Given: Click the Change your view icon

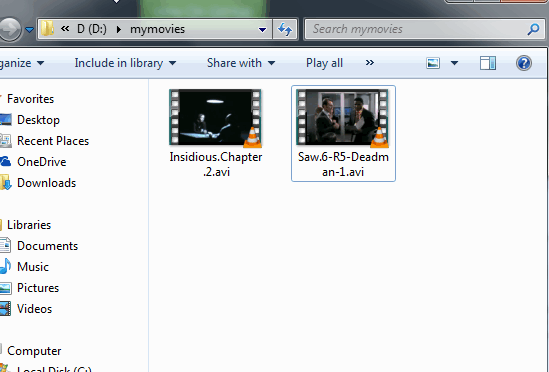Looking at the screenshot, I should tap(433, 63).
